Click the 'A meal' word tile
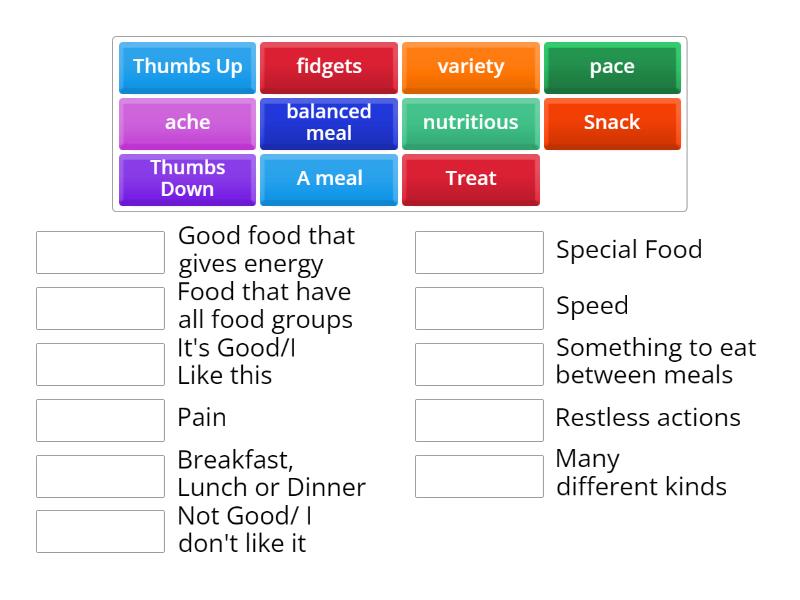 pyautogui.click(x=328, y=178)
